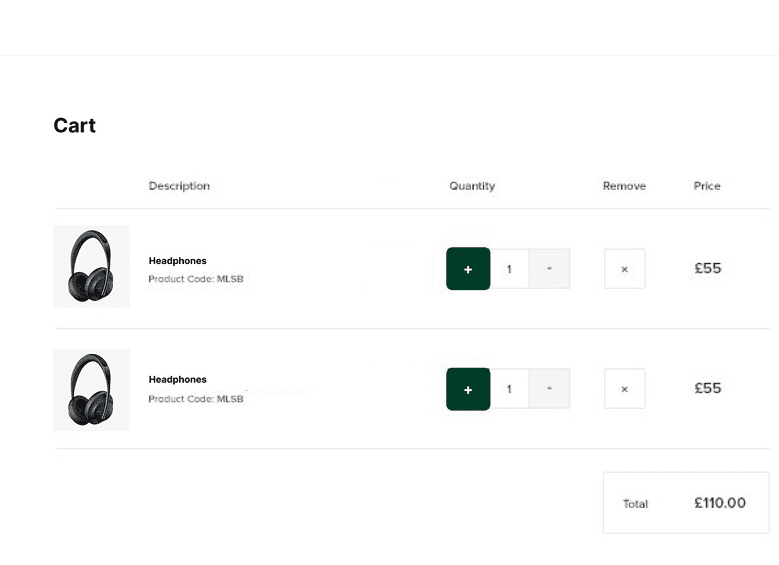The image size is (779, 565).
Task: Click the Description column header
Action: click(x=179, y=186)
